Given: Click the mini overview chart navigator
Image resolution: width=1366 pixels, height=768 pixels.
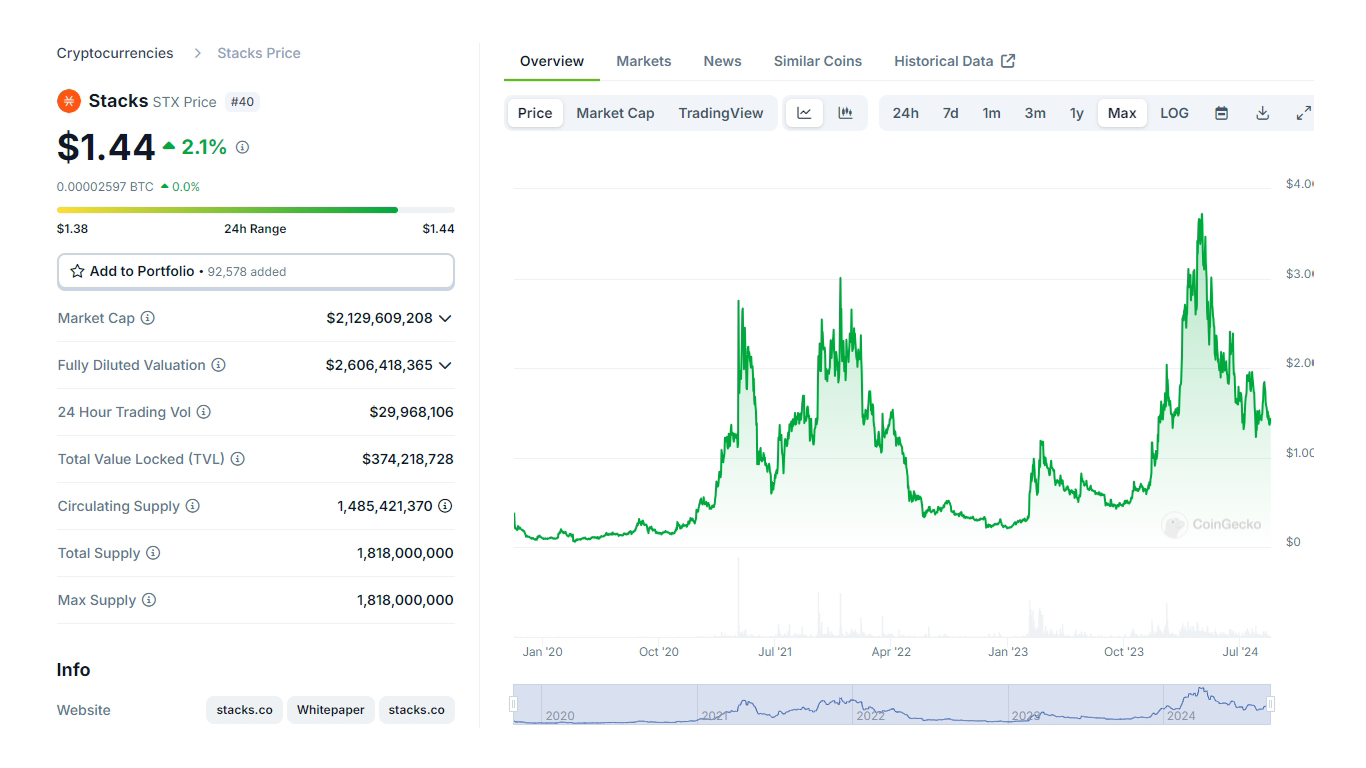Looking at the screenshot, I should point(892,704).
